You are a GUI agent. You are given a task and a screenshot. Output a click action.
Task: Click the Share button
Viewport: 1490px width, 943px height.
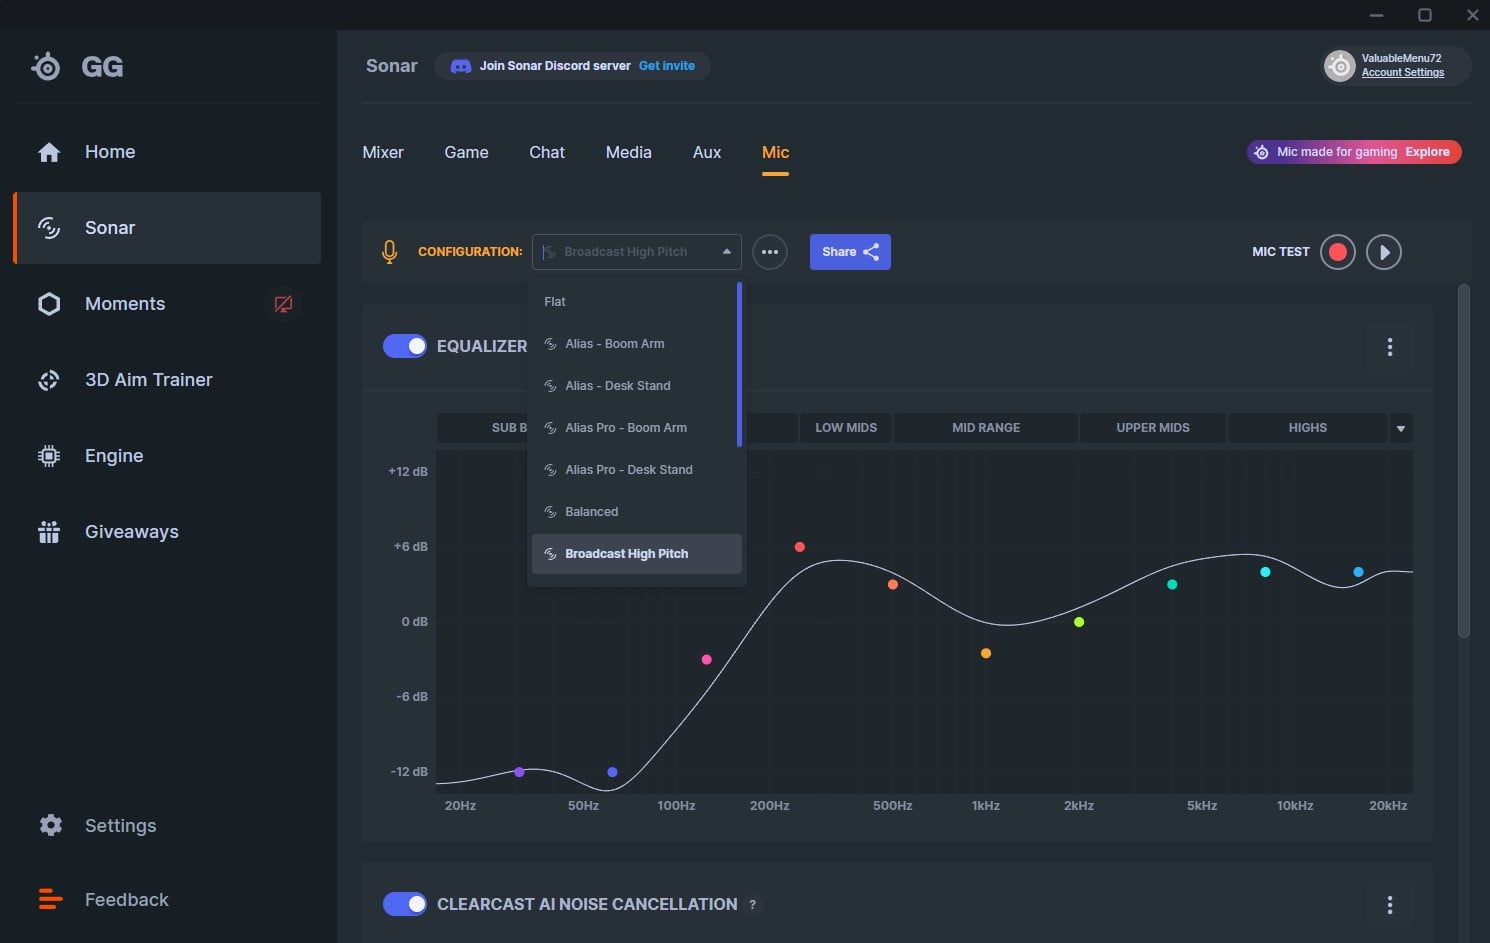click(x=849, y=252)
